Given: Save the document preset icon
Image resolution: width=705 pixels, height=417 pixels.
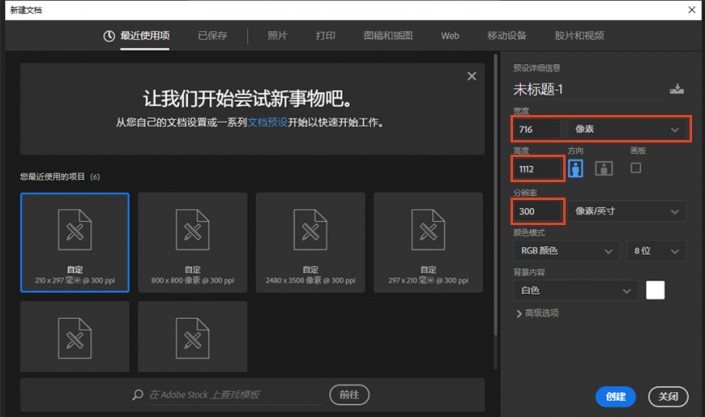Looking at the screenshot, I should pyautogui.click(x=677, y=89).
